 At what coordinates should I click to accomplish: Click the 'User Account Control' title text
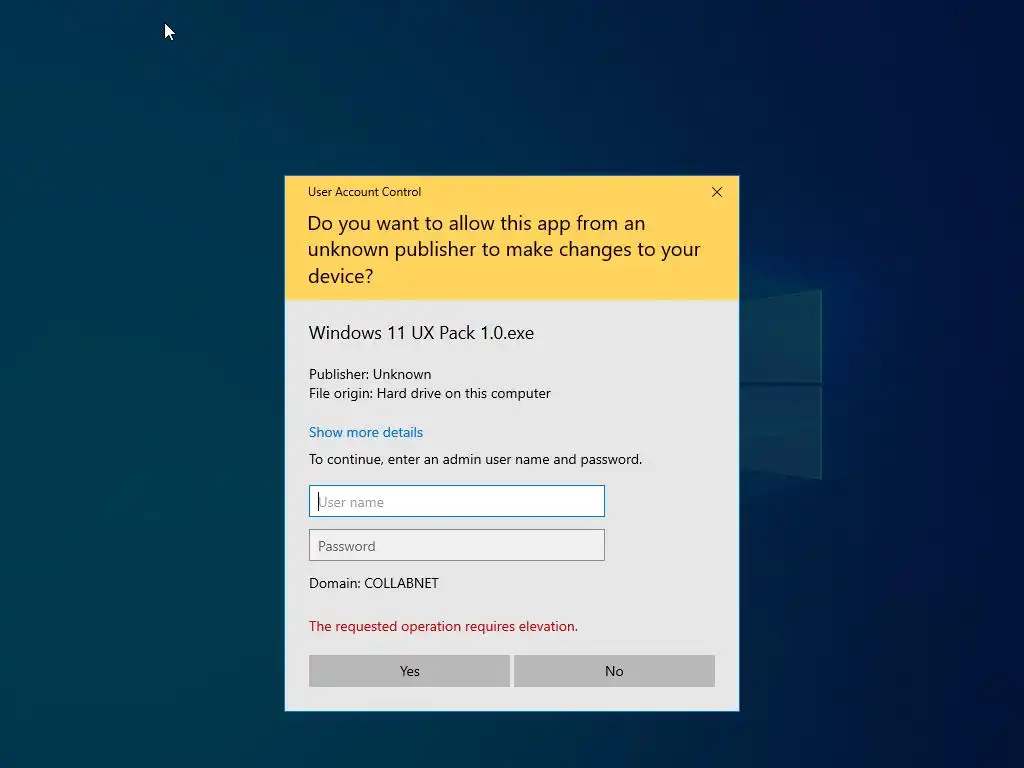[364, 192]
